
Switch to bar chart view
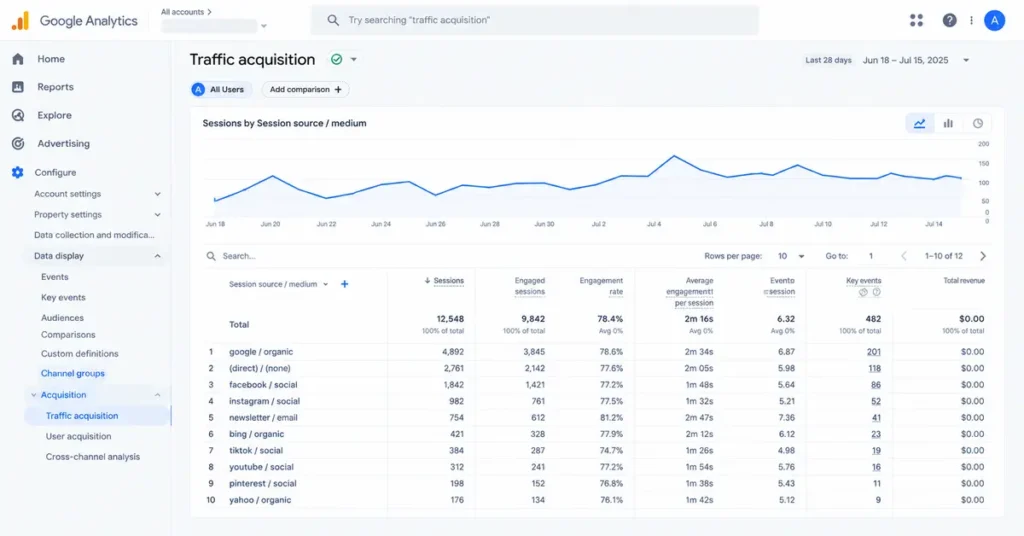[948, 123]
